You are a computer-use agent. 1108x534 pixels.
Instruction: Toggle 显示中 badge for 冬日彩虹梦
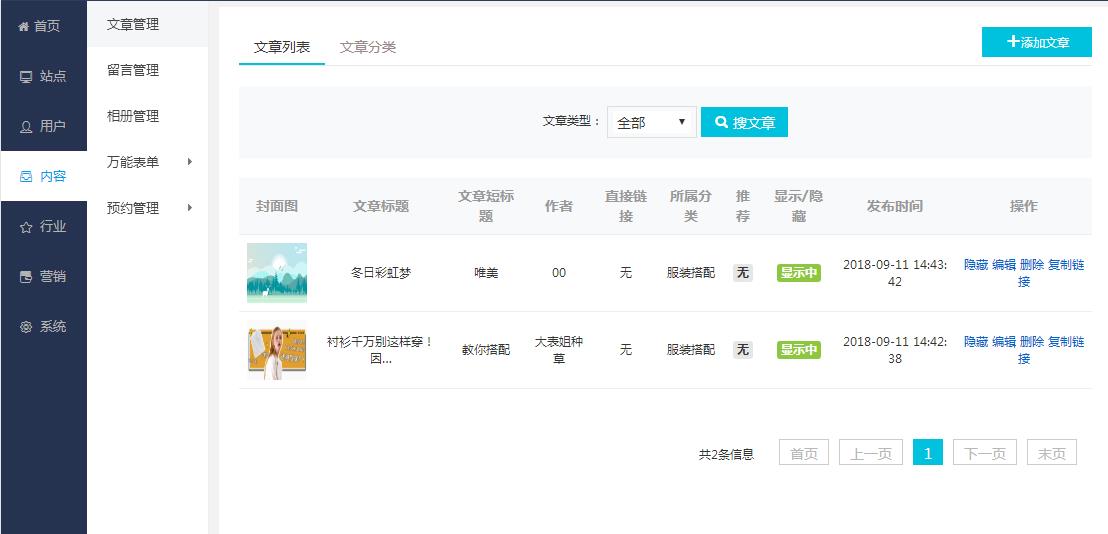[798, 273]
